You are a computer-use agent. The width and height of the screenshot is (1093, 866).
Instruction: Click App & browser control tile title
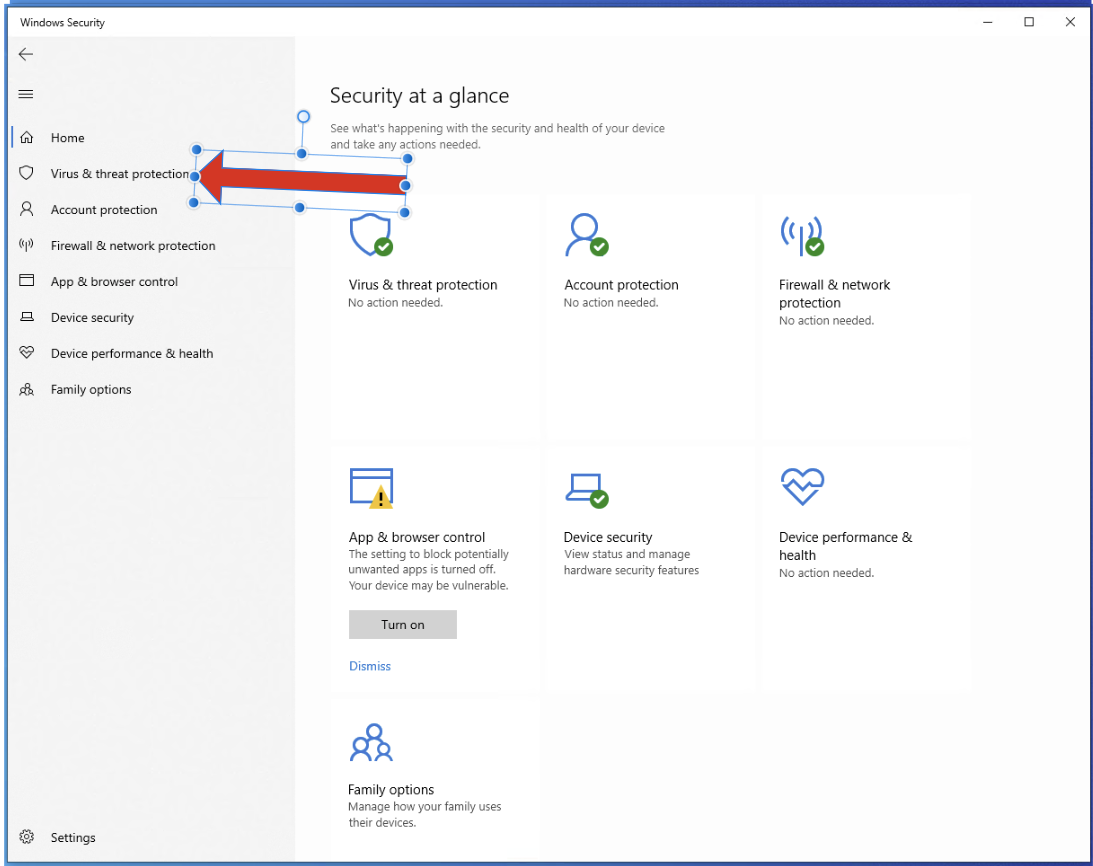pos(417,537)
